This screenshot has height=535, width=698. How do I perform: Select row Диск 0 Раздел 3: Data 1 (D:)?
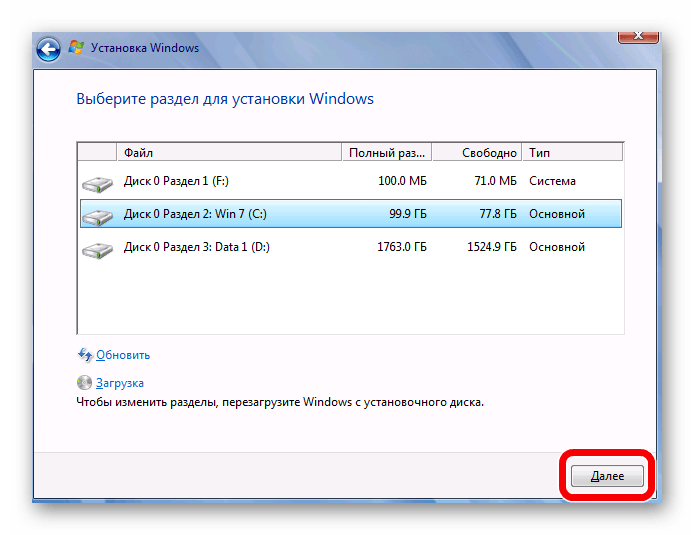click(x=351, y=247)
